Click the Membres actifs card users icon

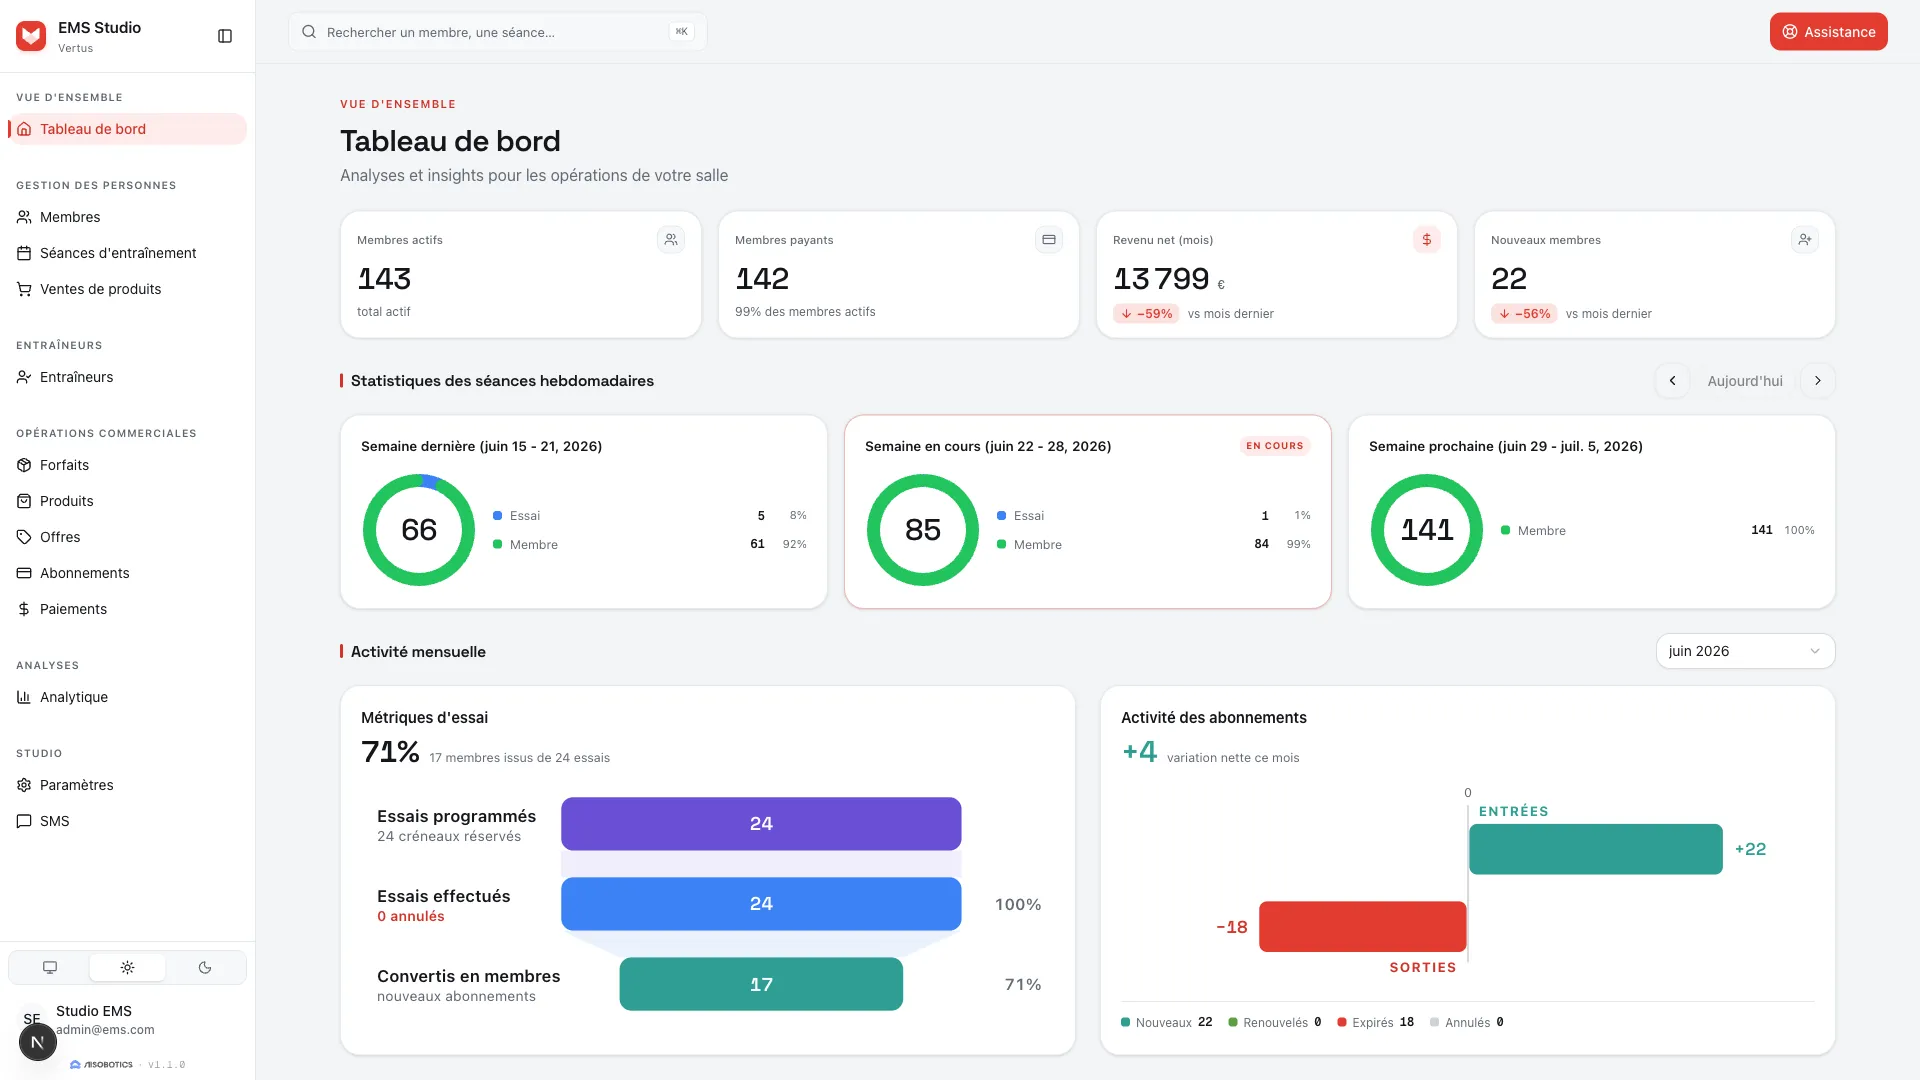(x=671, y=240)
